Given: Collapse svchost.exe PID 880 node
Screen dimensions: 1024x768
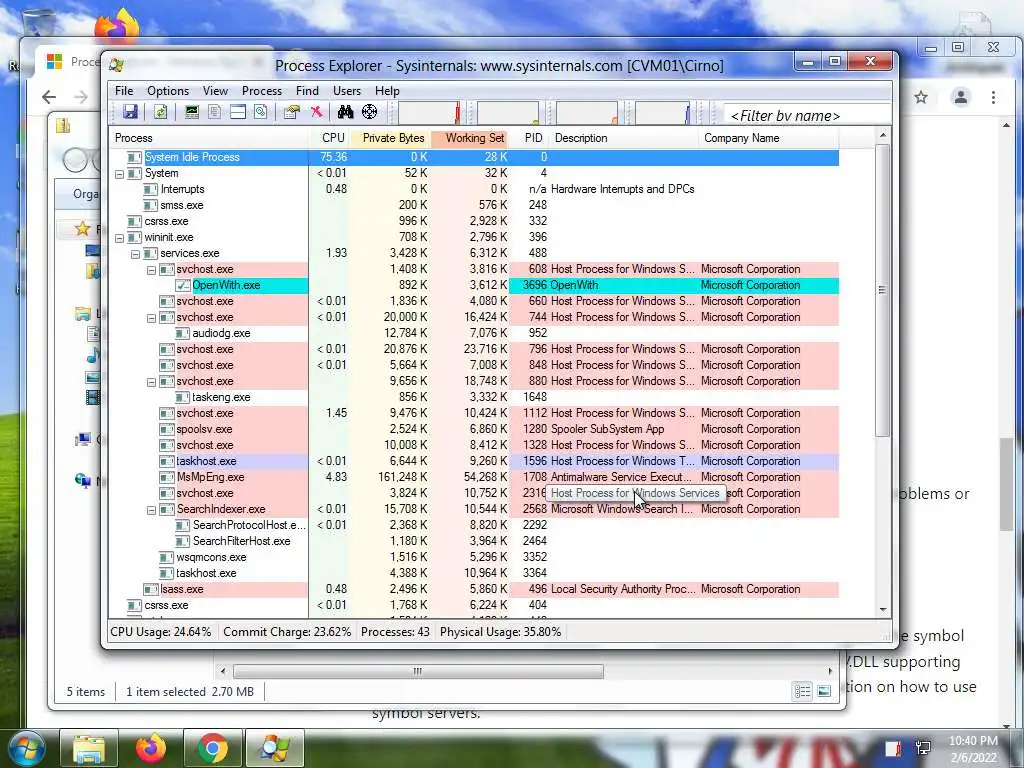Looking at the screenshot, I should click(x=151, y=381).
